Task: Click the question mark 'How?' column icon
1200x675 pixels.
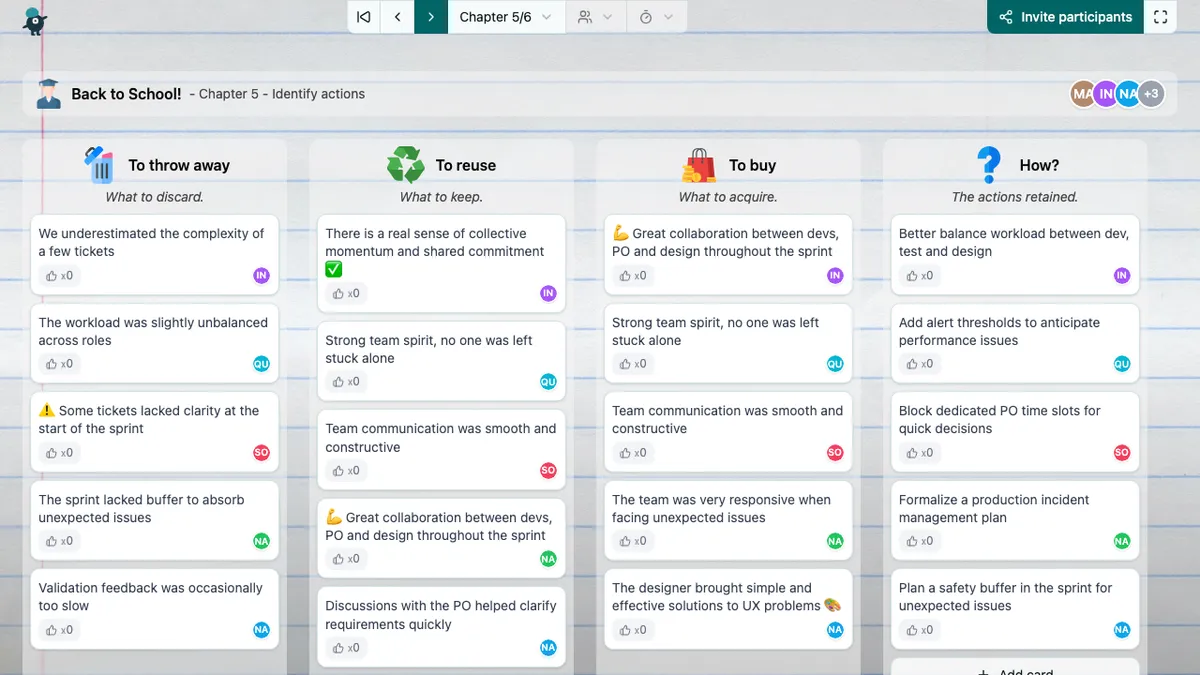Action: pos(989,165)
